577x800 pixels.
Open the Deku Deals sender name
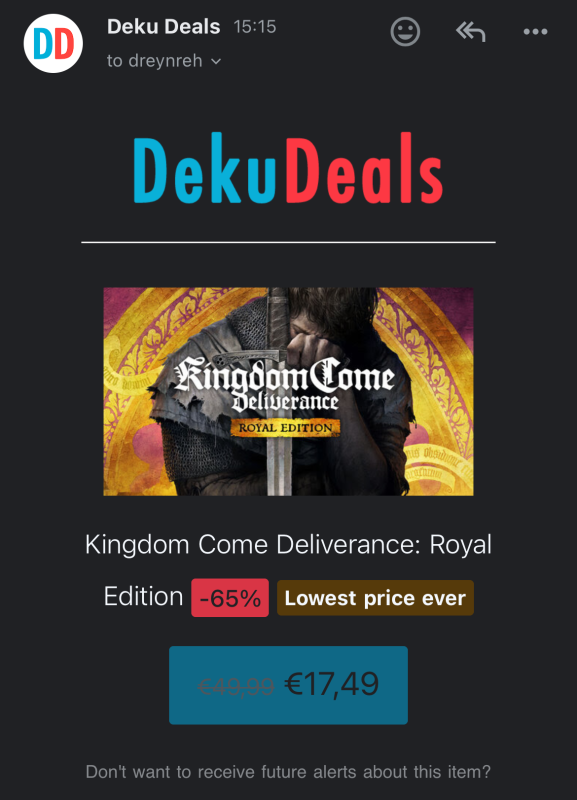(x=163, y=27)
